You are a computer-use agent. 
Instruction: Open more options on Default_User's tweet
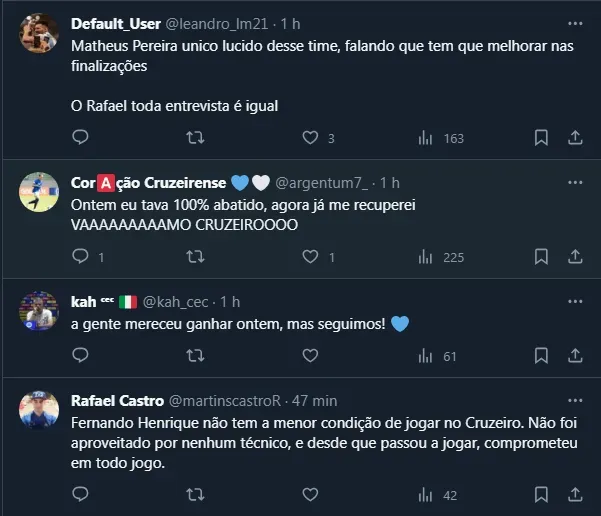click(575, 21)
